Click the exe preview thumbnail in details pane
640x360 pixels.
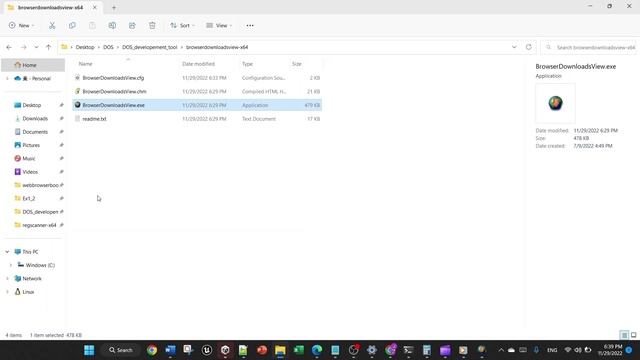[x=555, y=103]
